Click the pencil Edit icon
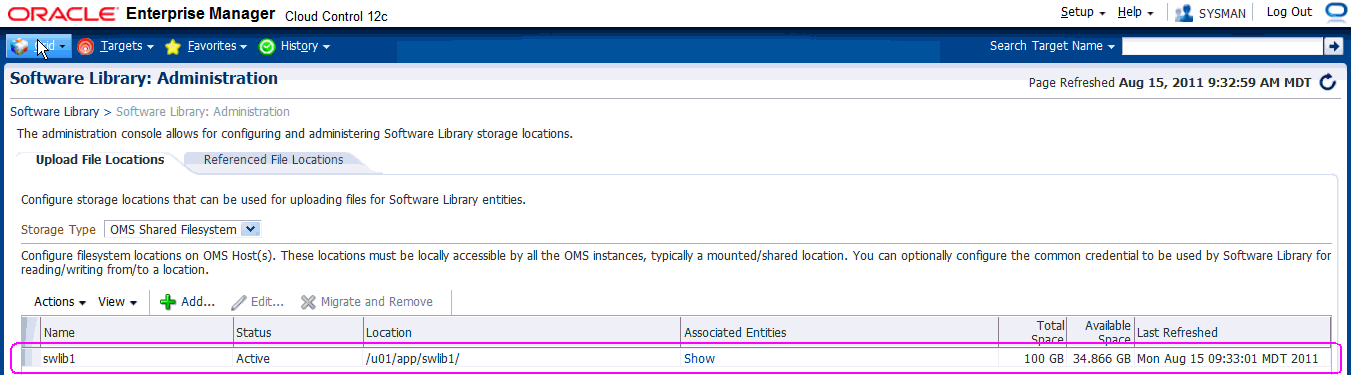Image resolution: width=1351 pixels, height=375 pixels. [238, 302]
